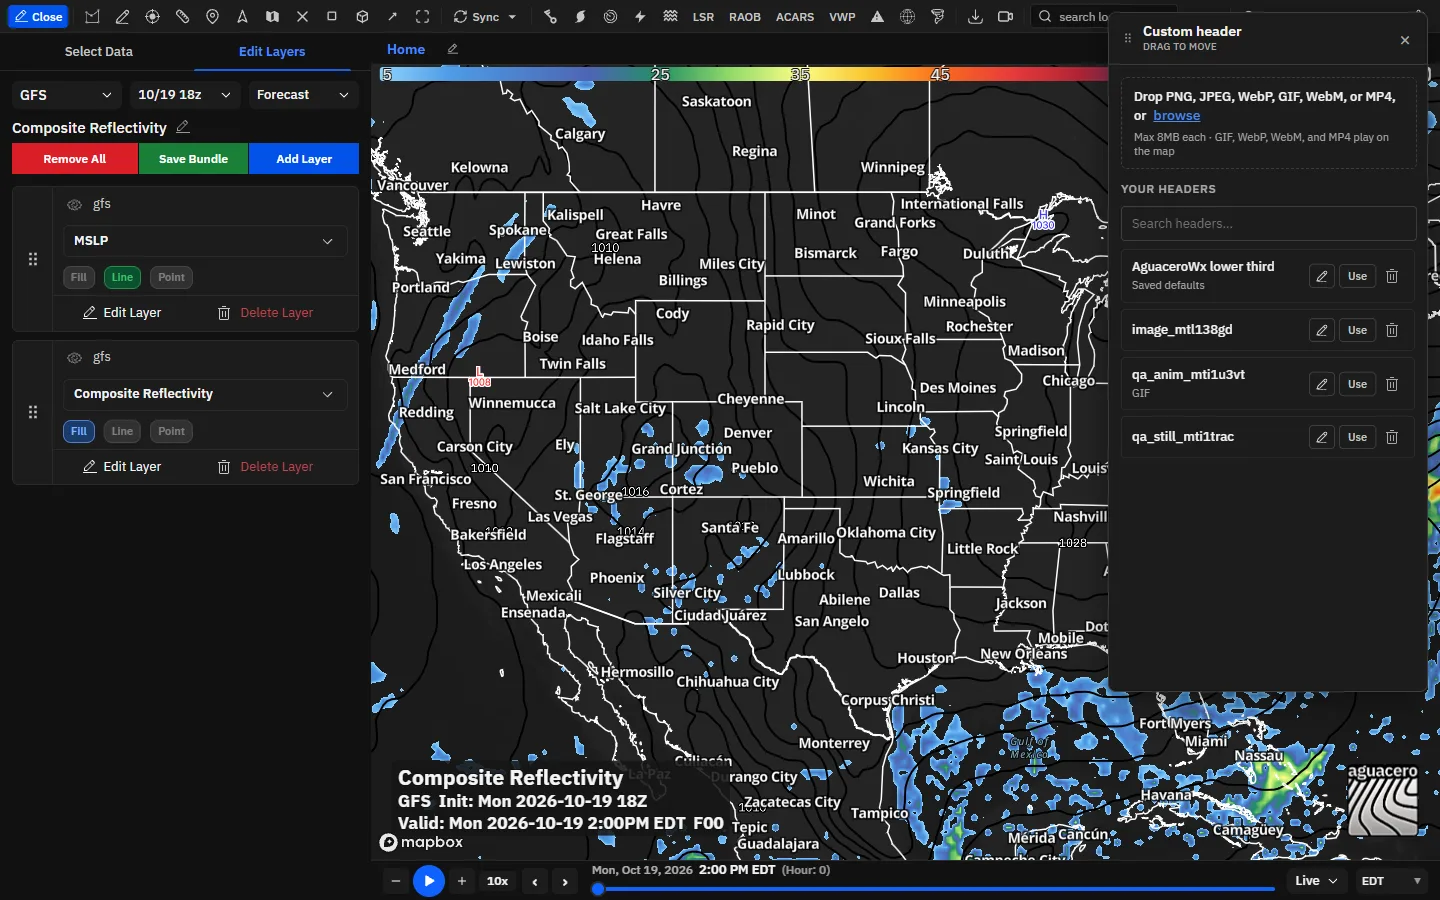Screen dimensions: 1440x900
Task: Switch to the Edit Layers tab
Action: 272,51
